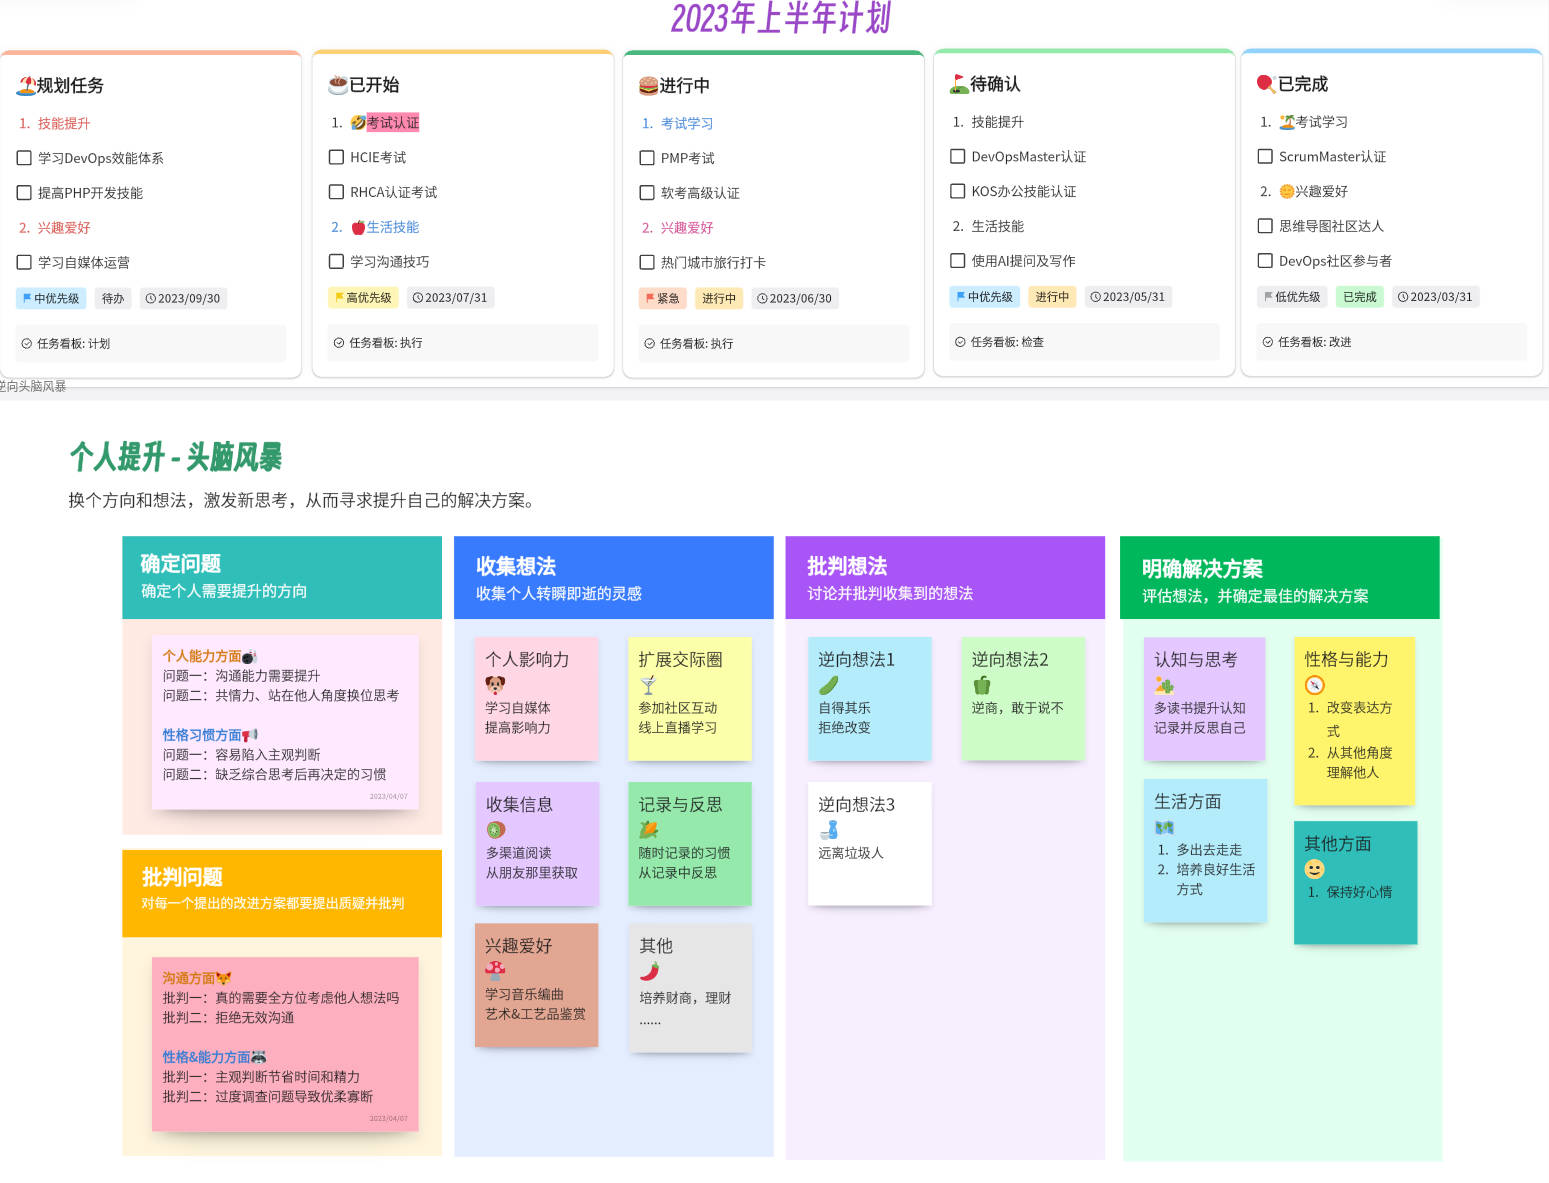Select the 明确解决方案 green header
The height and width of the screenshot is (1183, 1549).
click(x=1280, y=577)
